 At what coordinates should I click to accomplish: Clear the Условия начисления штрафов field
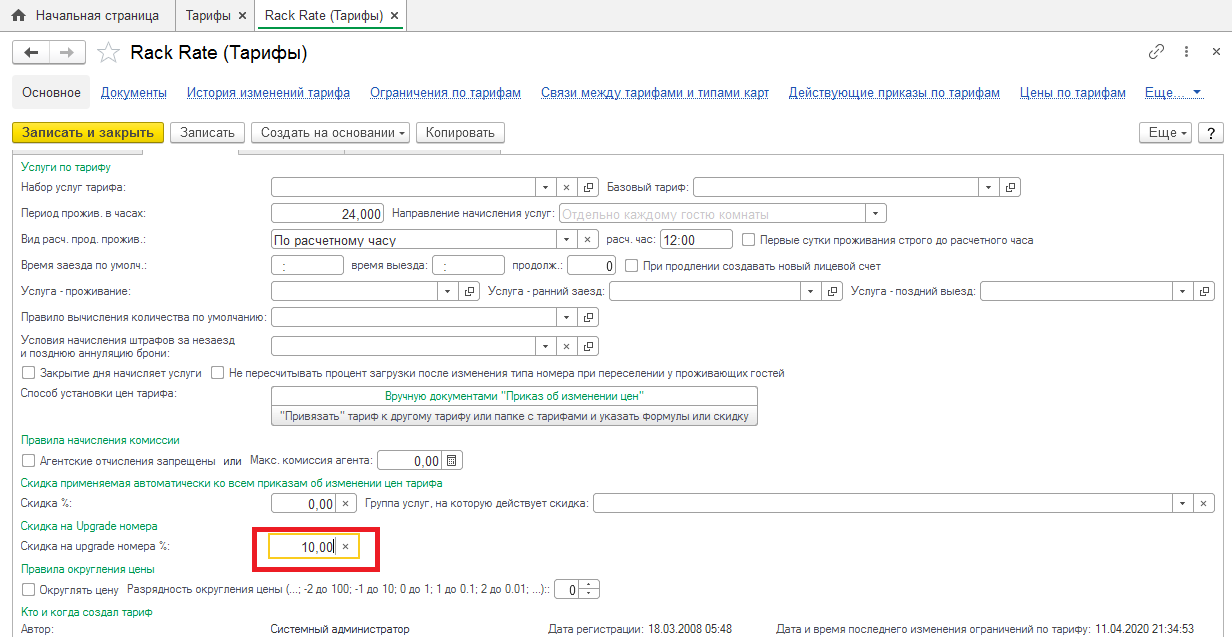pyautogui.click(x=566, y=346)
